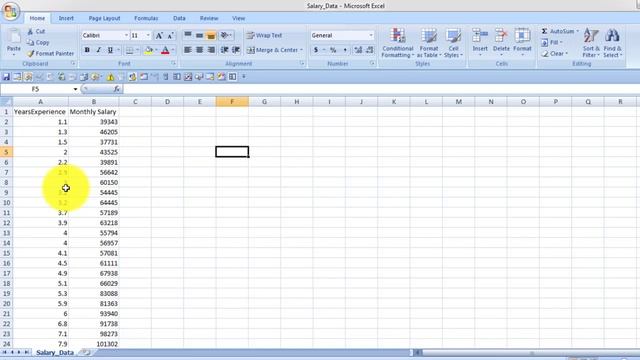Switch to the Data tab
Viewport: 640px width, 360px height.
pos(179,18)
